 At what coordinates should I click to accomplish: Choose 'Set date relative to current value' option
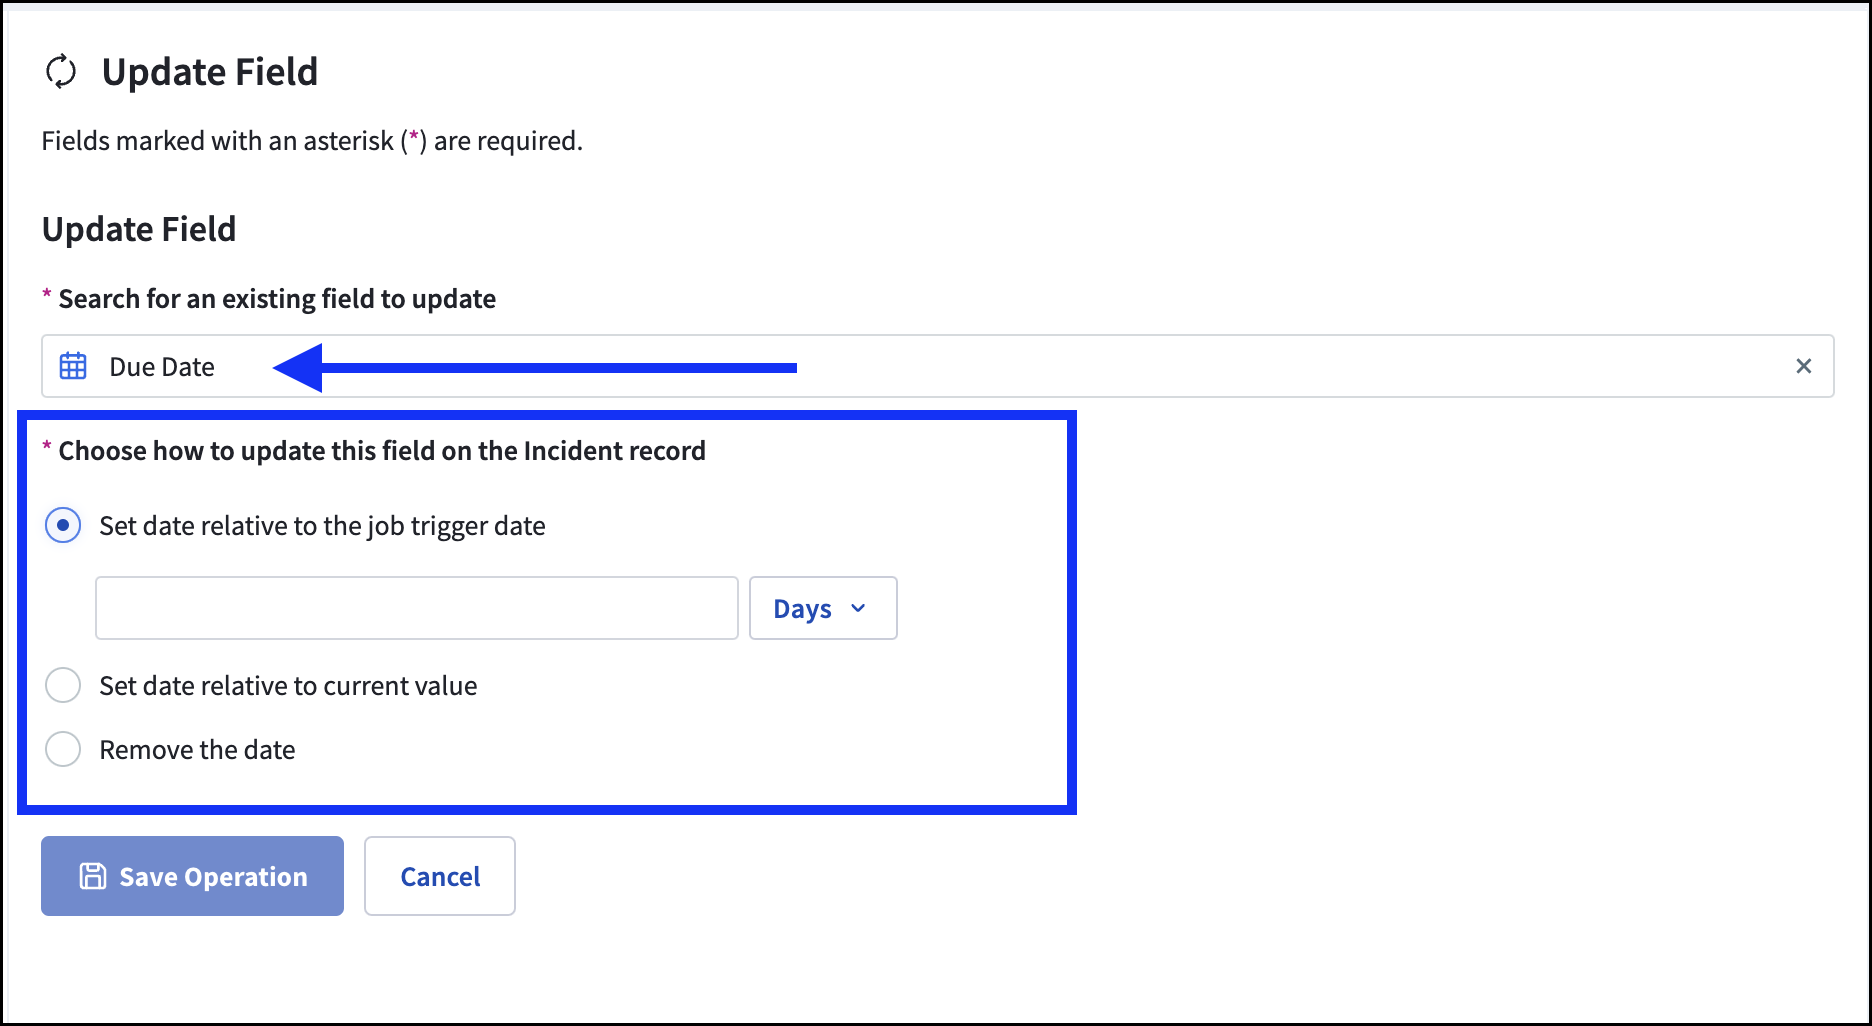(x=63, y=685)
